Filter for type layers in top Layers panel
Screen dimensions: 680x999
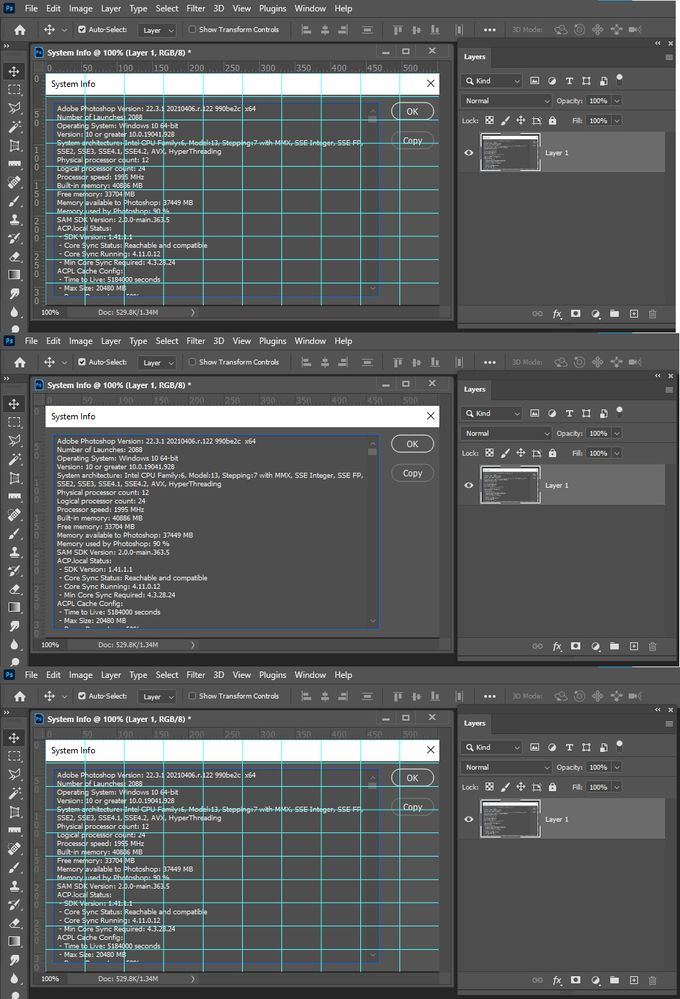pos(569,81)
